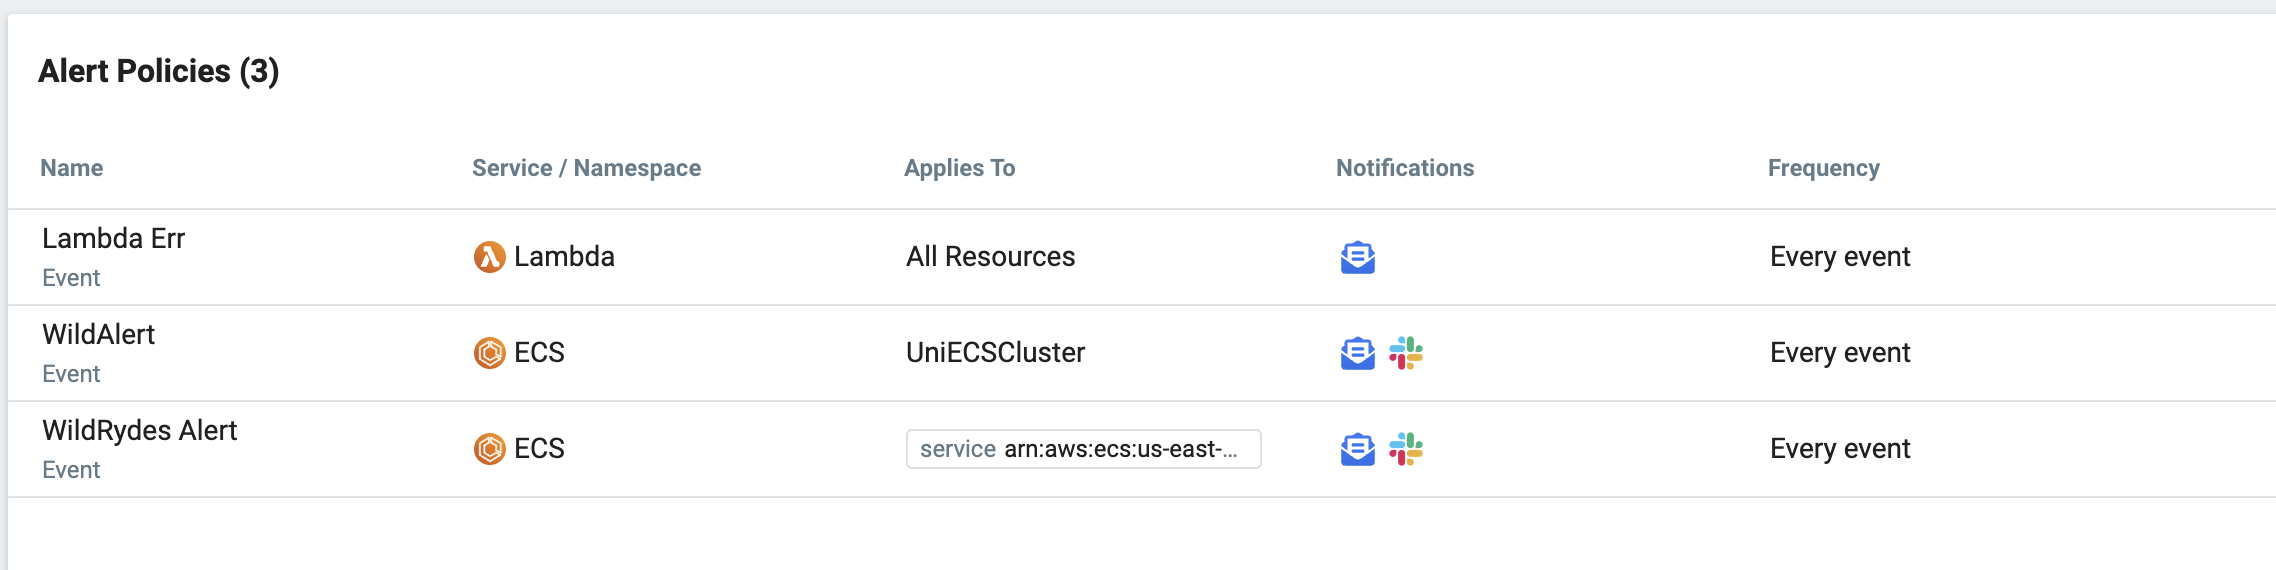The image size is (2276, 570).
Task: Click the email icon in WildAlert row
Action: coord(1357,353)
